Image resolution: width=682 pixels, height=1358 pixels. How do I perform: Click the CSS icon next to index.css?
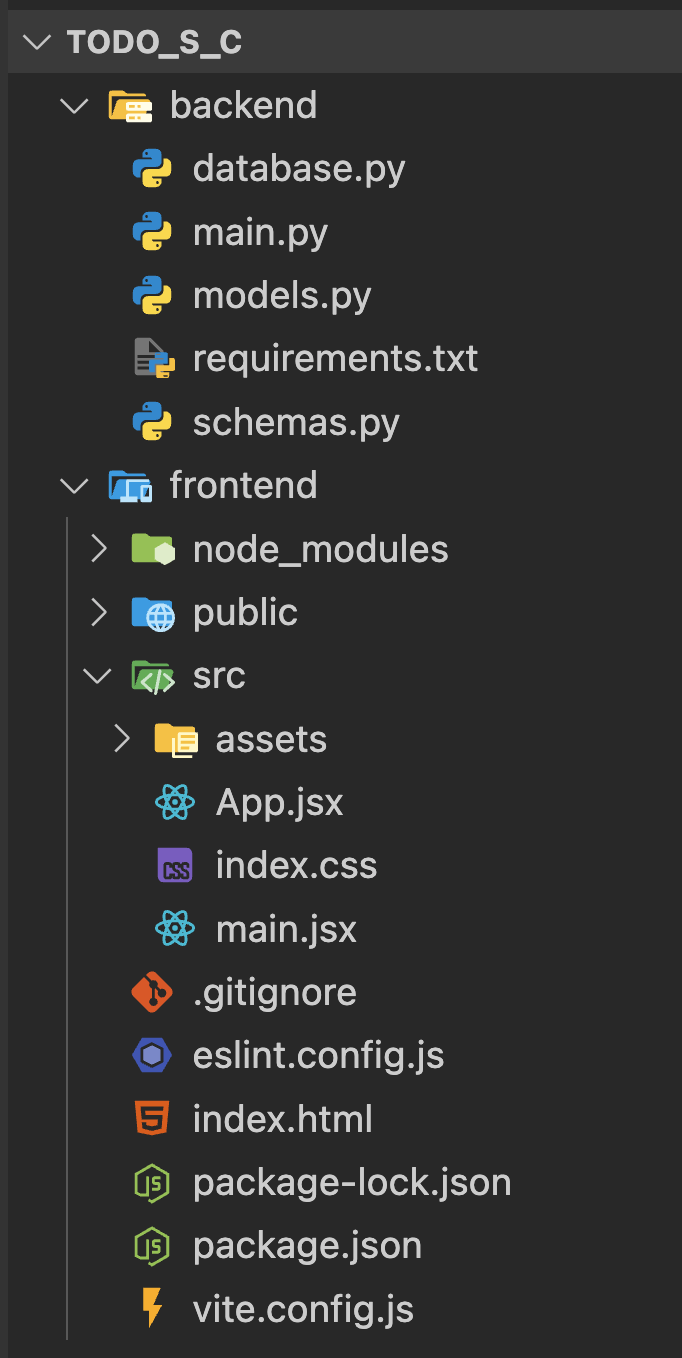pyautogui.click(x=175, y=866)
